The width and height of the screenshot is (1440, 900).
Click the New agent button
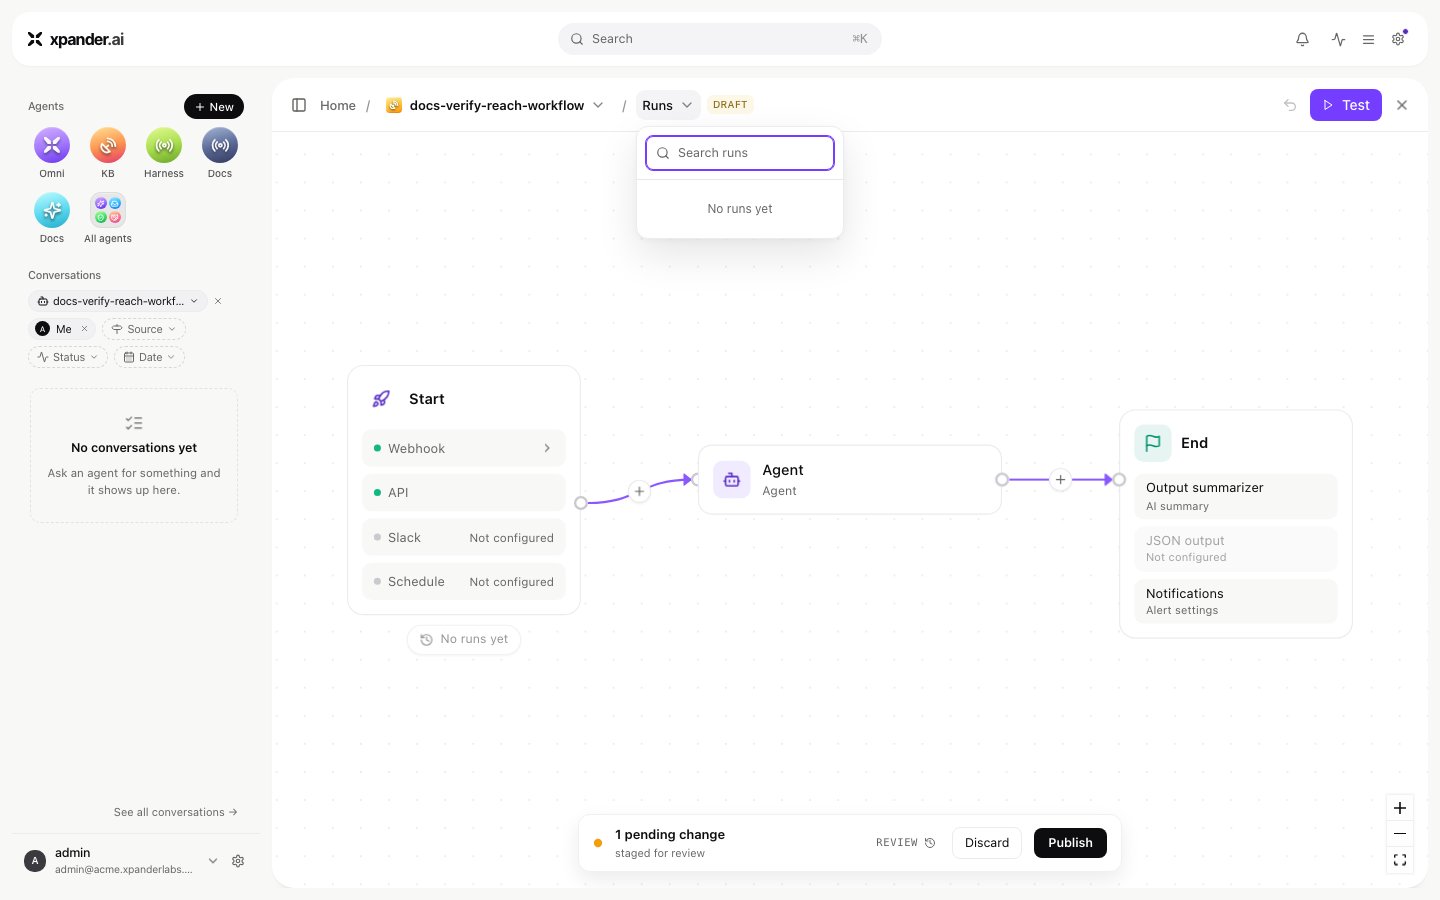pos(214,107)
